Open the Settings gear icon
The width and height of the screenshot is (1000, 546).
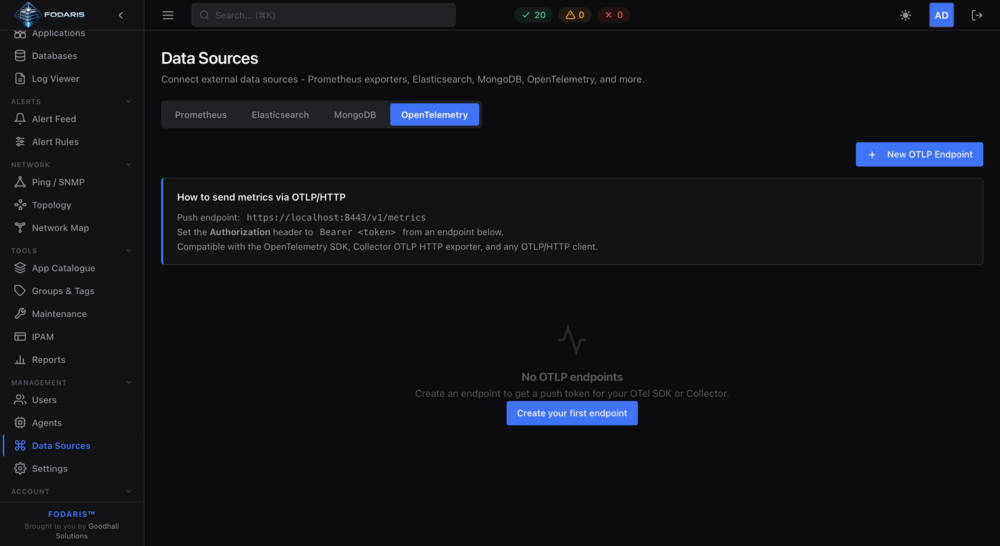pos(20,469)
